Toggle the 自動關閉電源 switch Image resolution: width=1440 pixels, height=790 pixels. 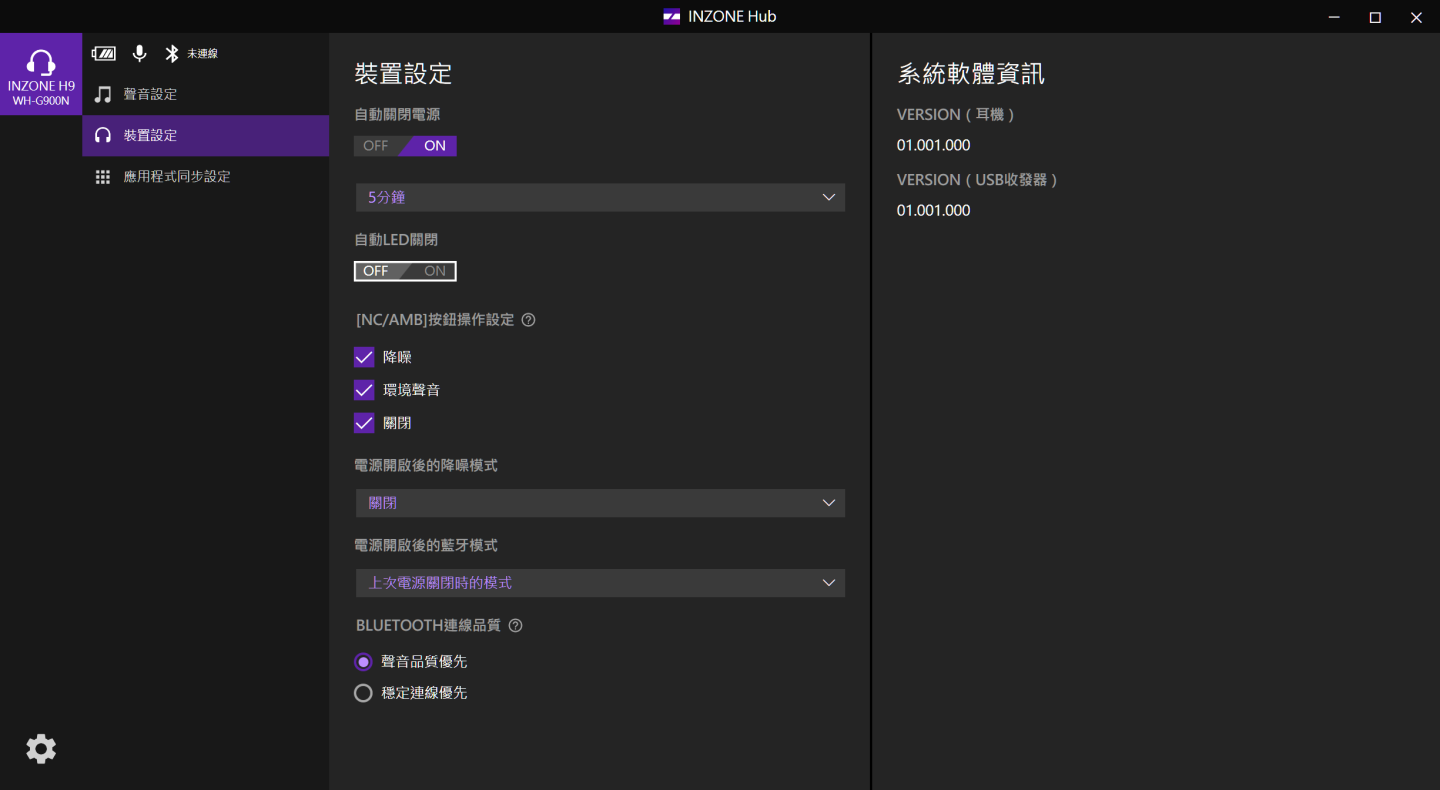click(405, 146)
